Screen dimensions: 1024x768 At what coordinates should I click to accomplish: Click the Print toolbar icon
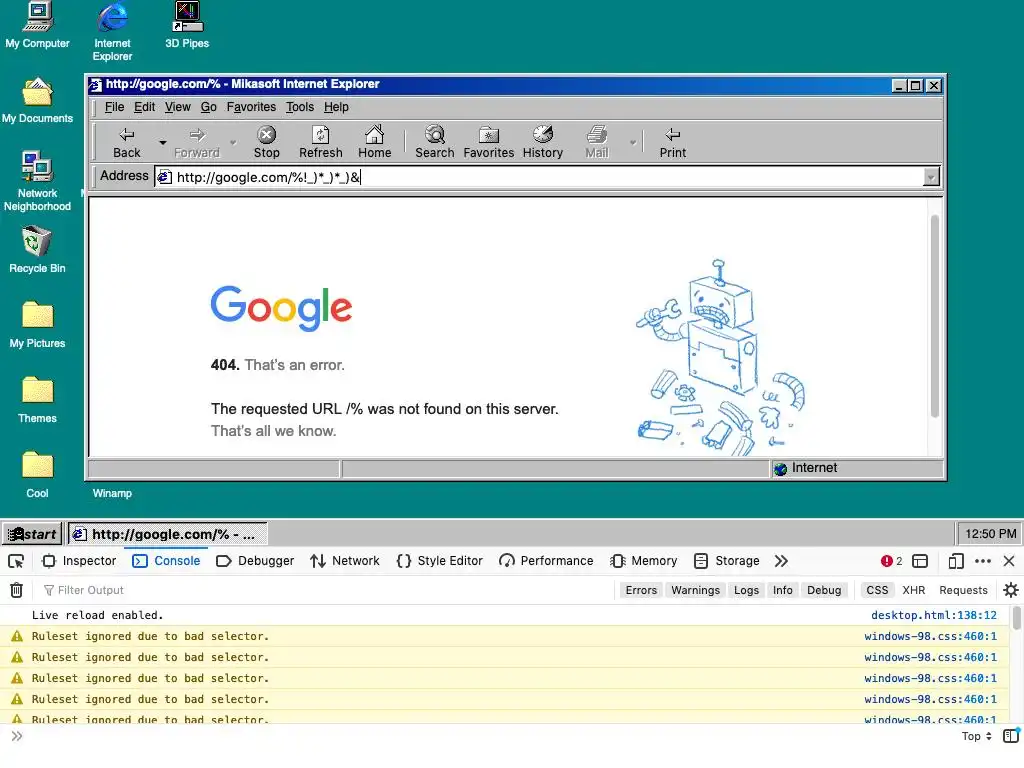tap(673, 142)
